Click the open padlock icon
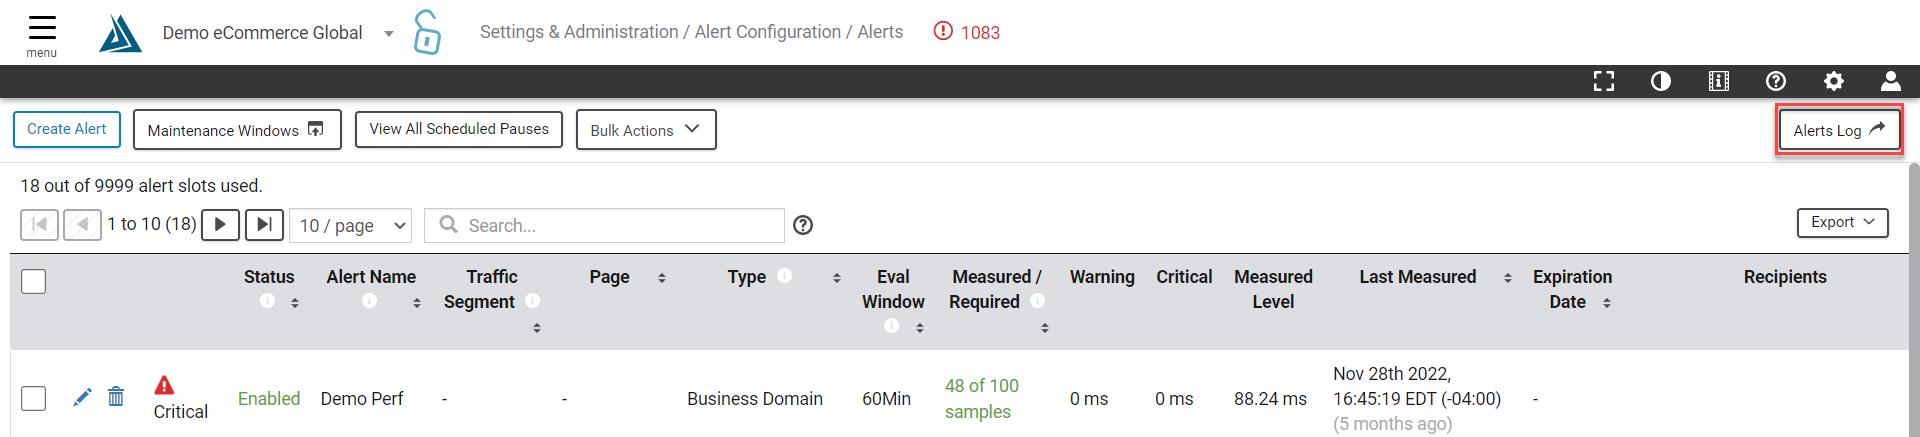This screenshot has width=1920, height=437. (x=427, y=32)
